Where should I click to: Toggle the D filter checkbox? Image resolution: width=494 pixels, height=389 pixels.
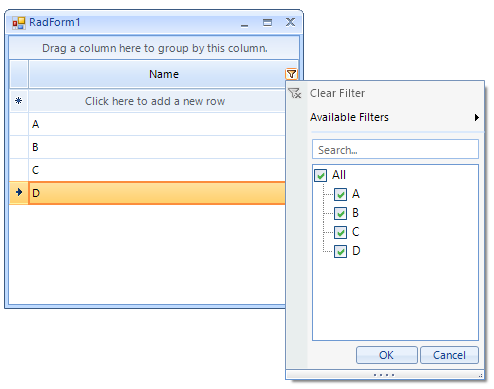[340, 251]
